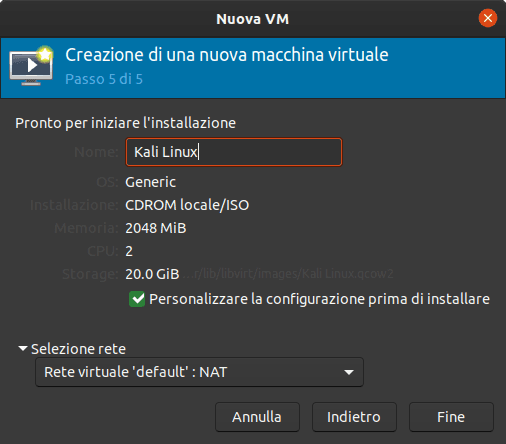The width and height of the screenshot is (506, 444).
Task: Click the Creazione di una nuova macchina virtuale heading
Action: tap(227, 55)
